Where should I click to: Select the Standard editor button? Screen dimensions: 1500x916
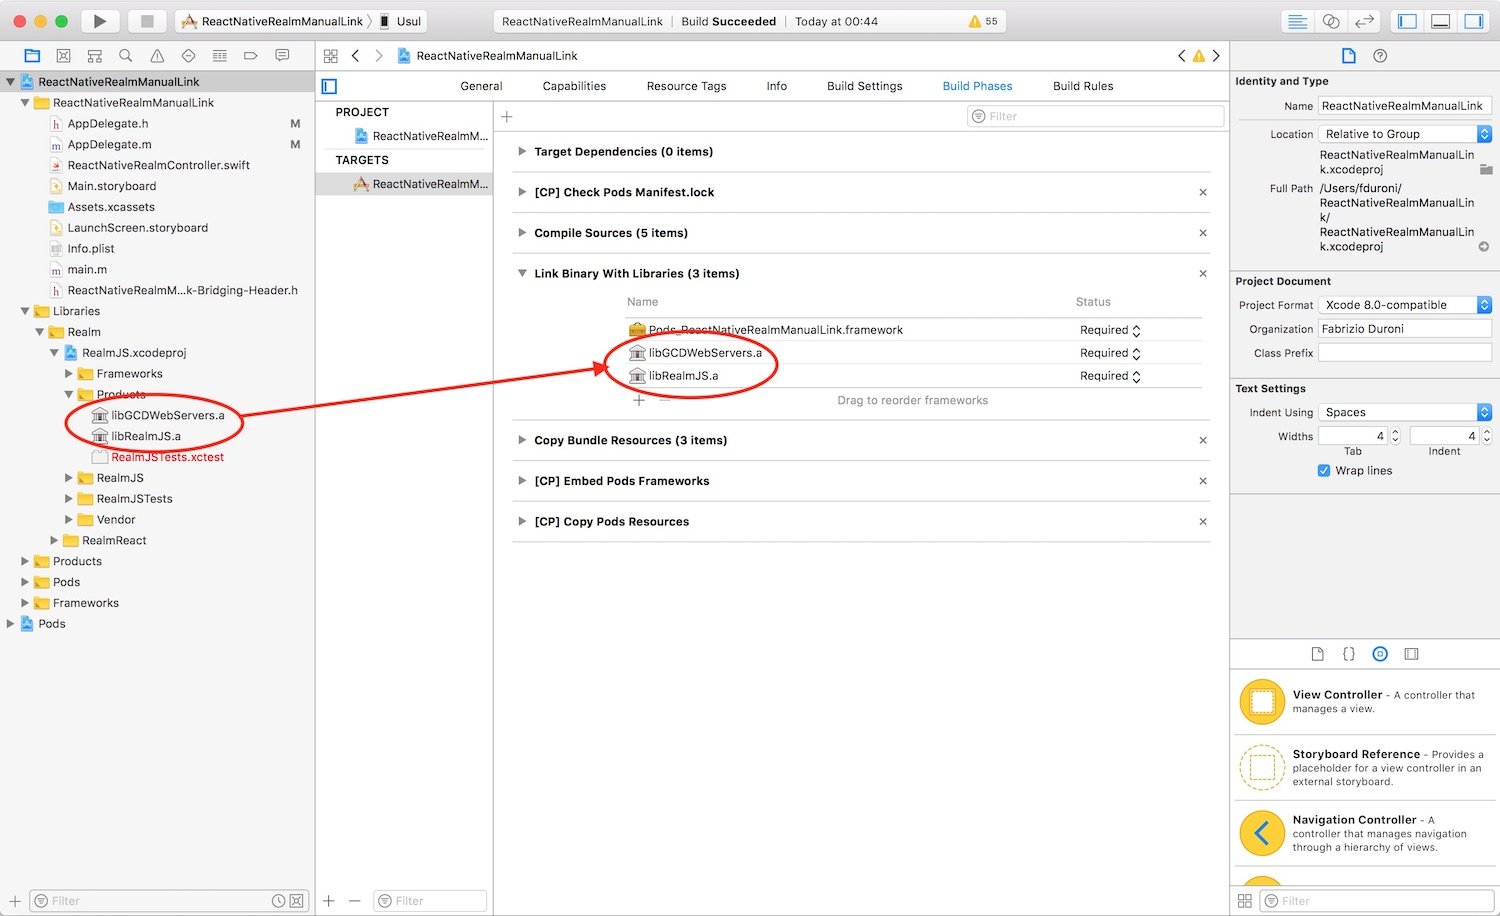(1298, 21)
